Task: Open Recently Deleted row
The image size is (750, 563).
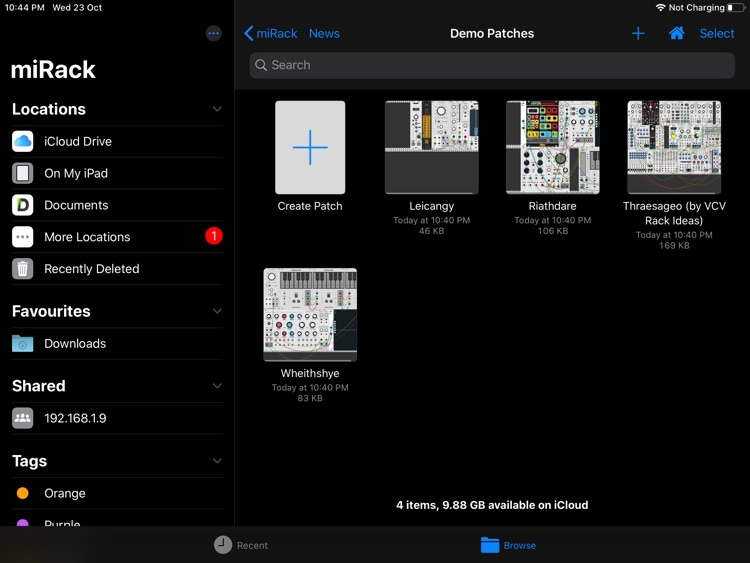Action: tap(117, 269)
